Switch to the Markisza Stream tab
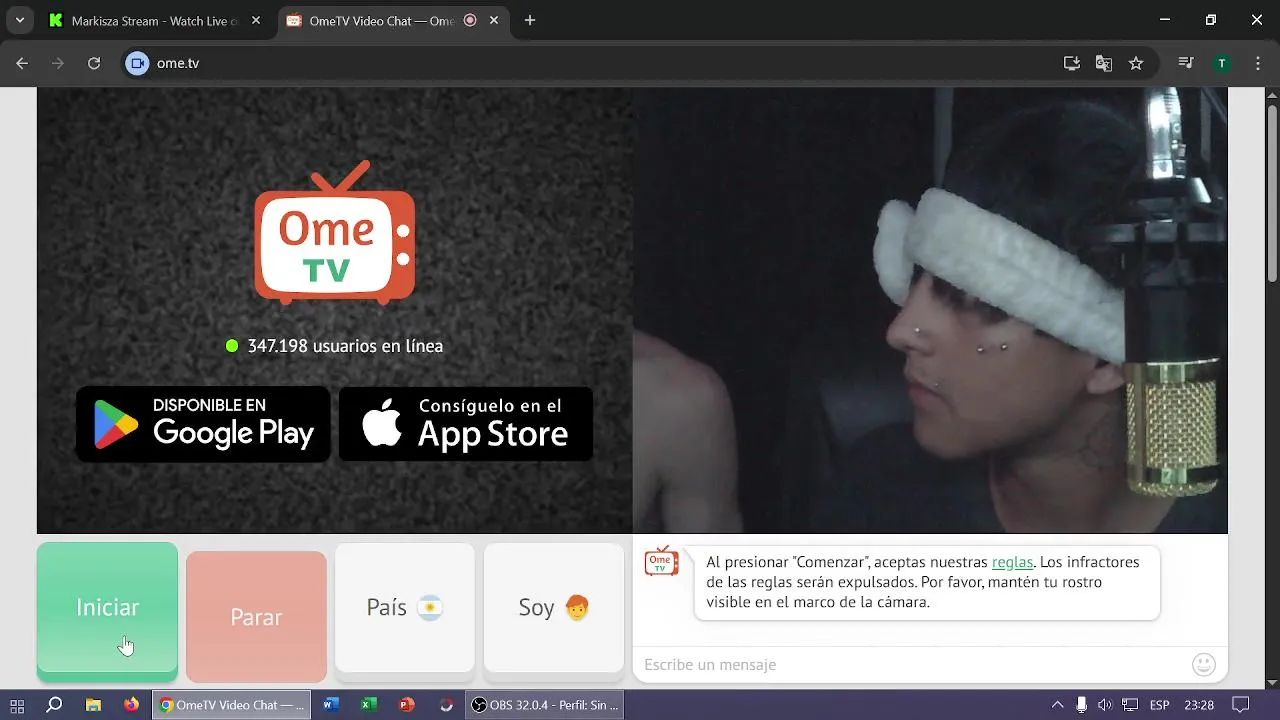Screen dimensions: 1280x720 coord(155,20)
